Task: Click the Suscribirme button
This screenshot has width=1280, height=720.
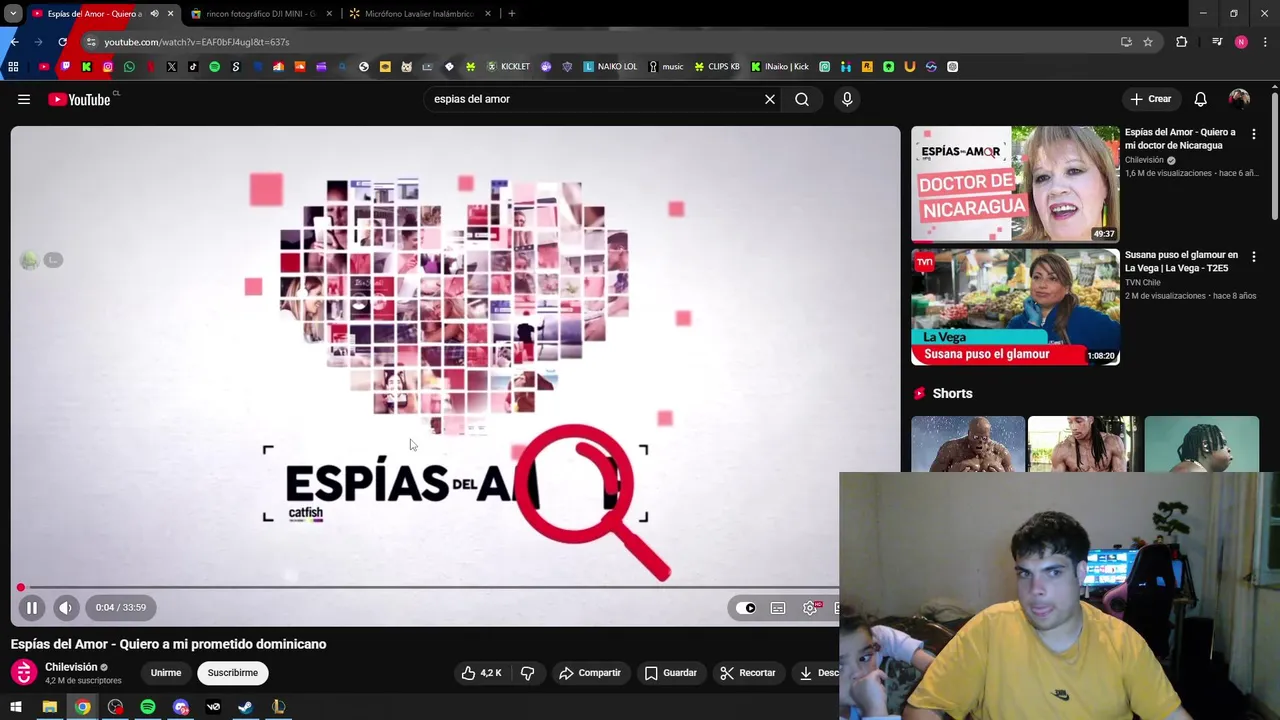Action: [x=233, y=673]
